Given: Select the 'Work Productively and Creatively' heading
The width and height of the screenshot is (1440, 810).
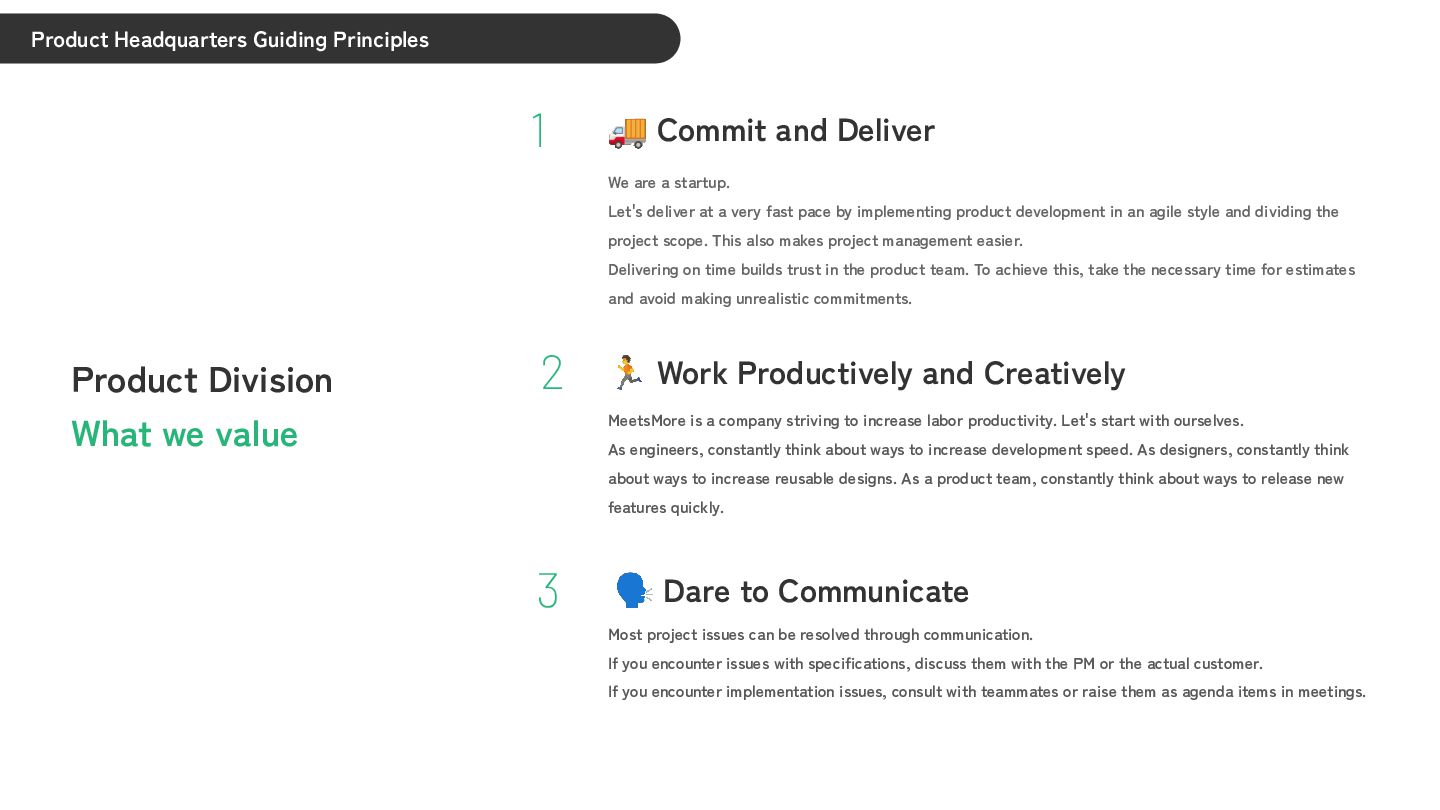Looking at the screenshot, I should coord(890,373).
